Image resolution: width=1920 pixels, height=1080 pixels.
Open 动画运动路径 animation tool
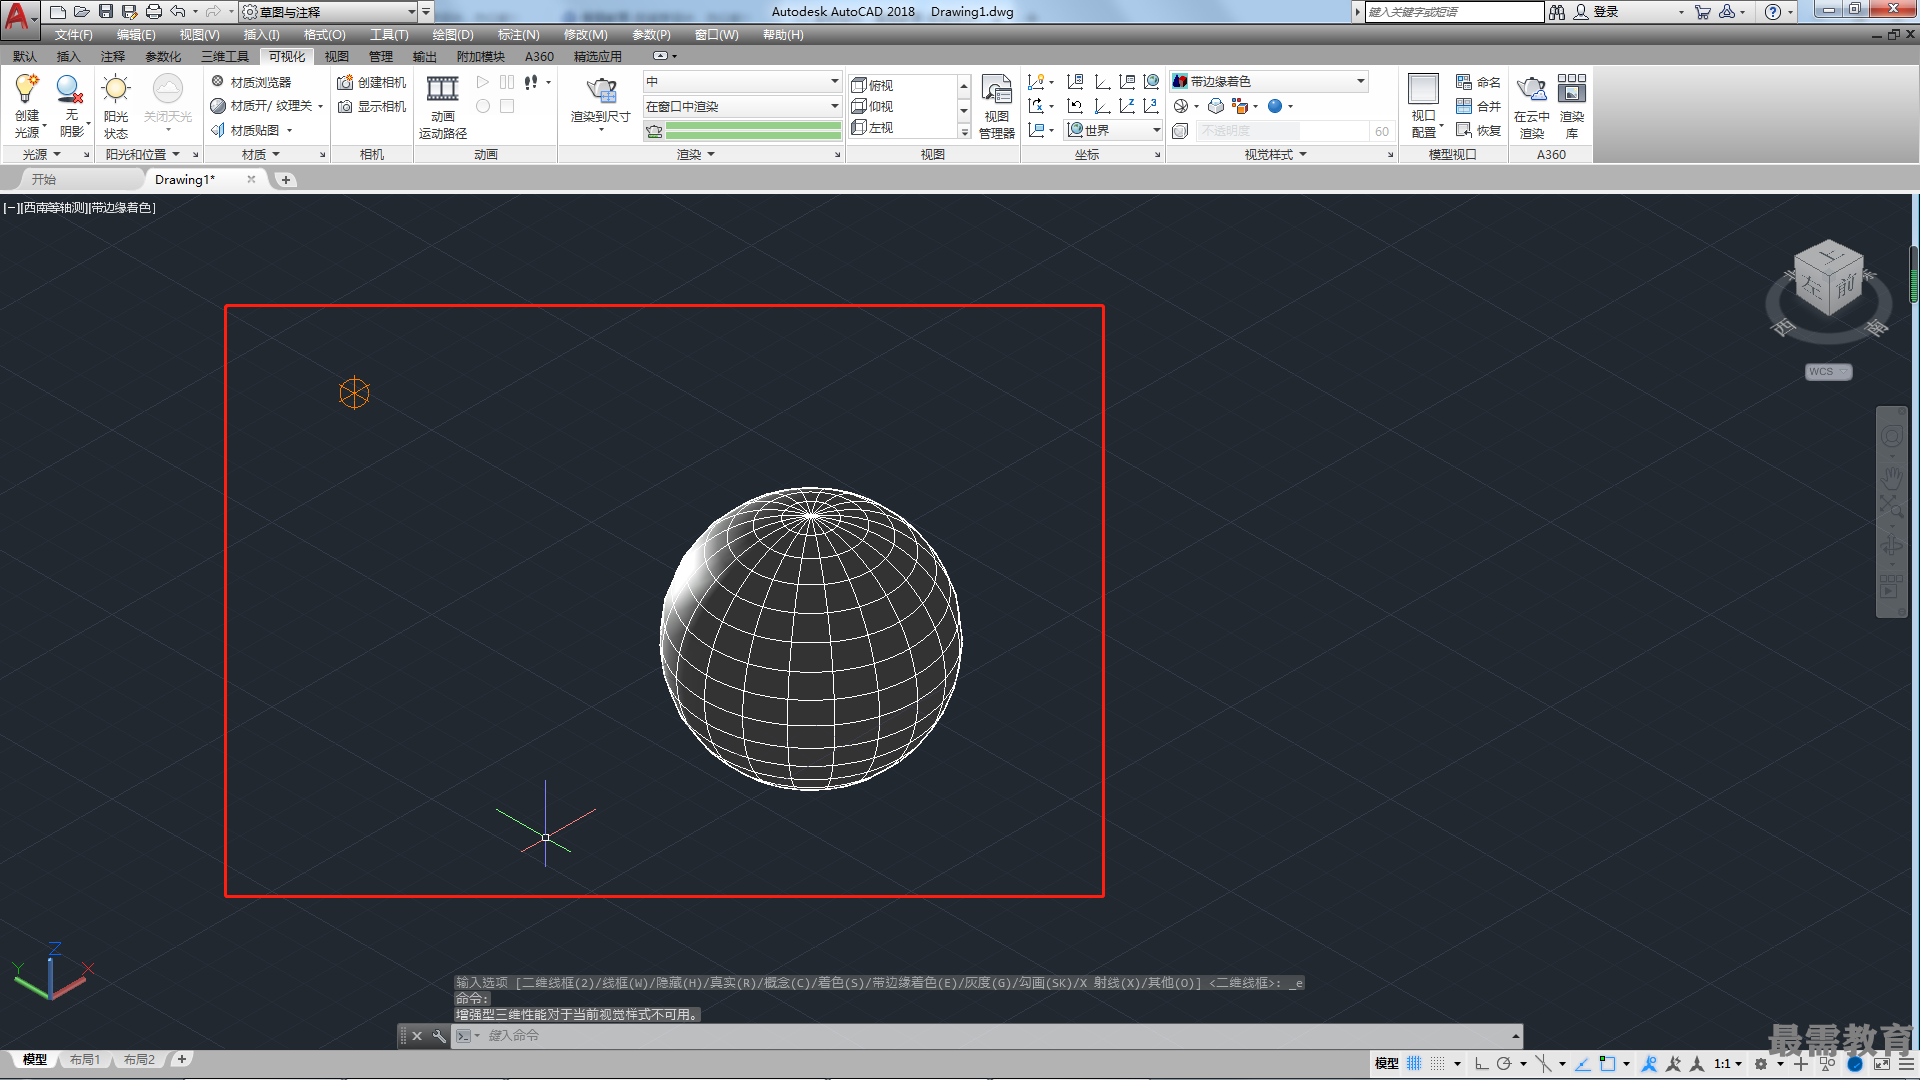(x=443, y=106)
